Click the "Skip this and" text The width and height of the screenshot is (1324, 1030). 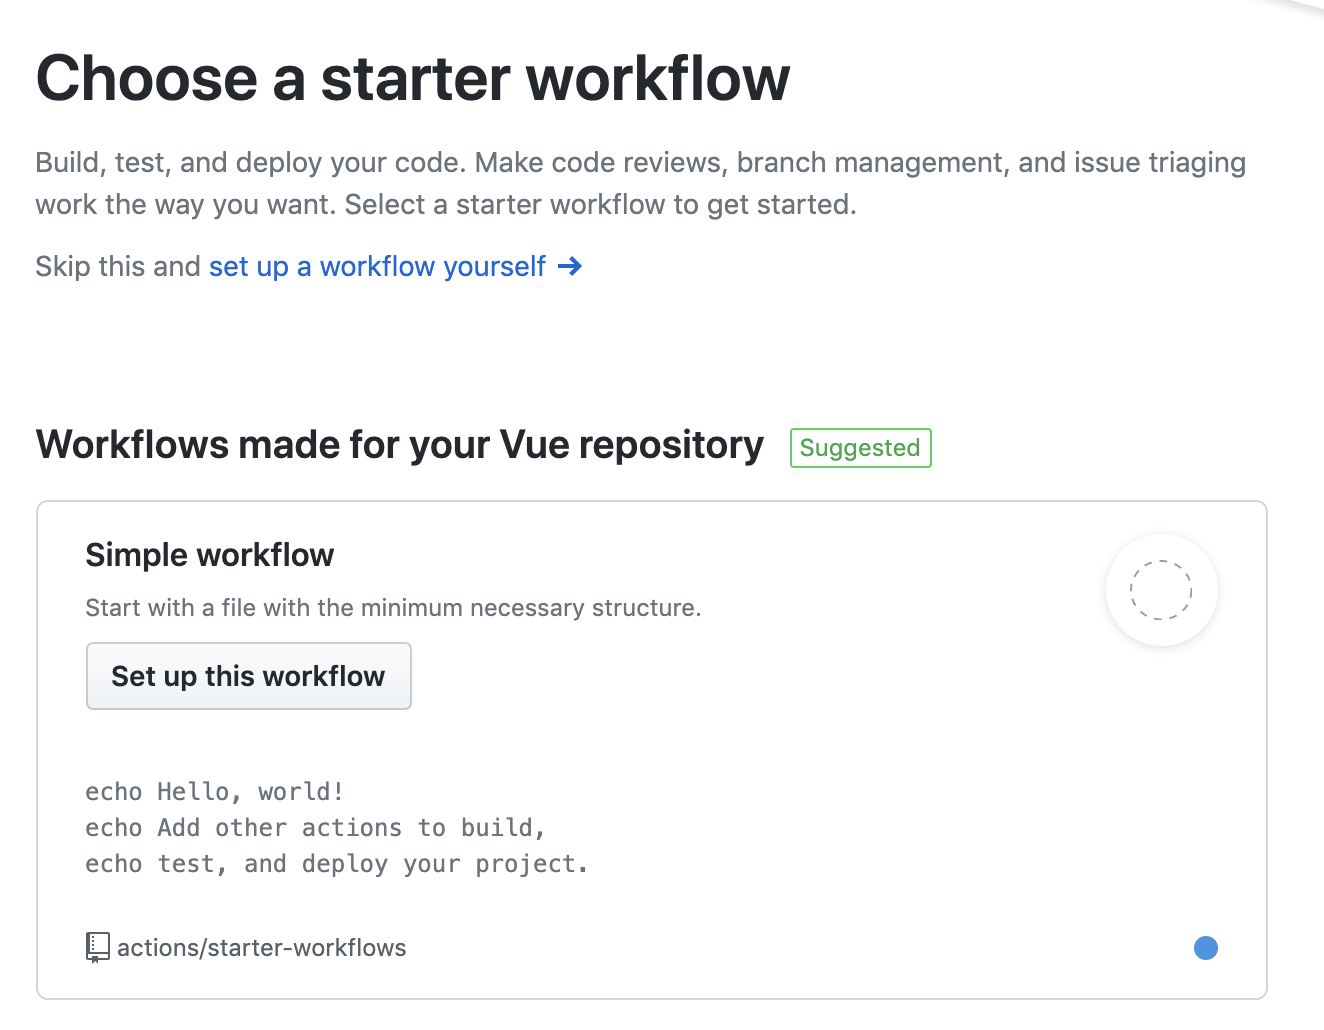[118, 266]
